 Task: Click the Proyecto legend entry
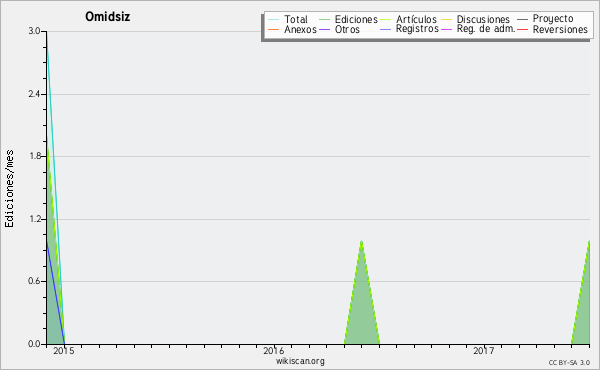pyautogui.click(x=545, y=19)
